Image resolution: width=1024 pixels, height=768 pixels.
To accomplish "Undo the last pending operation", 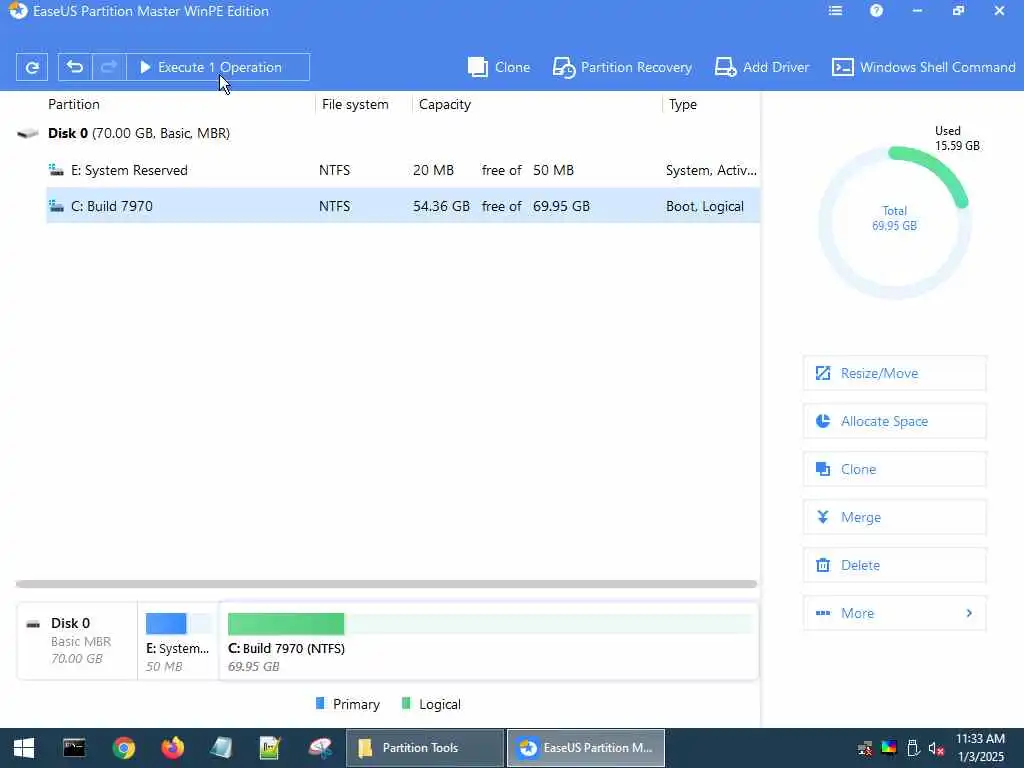I will tap(75, 67).
